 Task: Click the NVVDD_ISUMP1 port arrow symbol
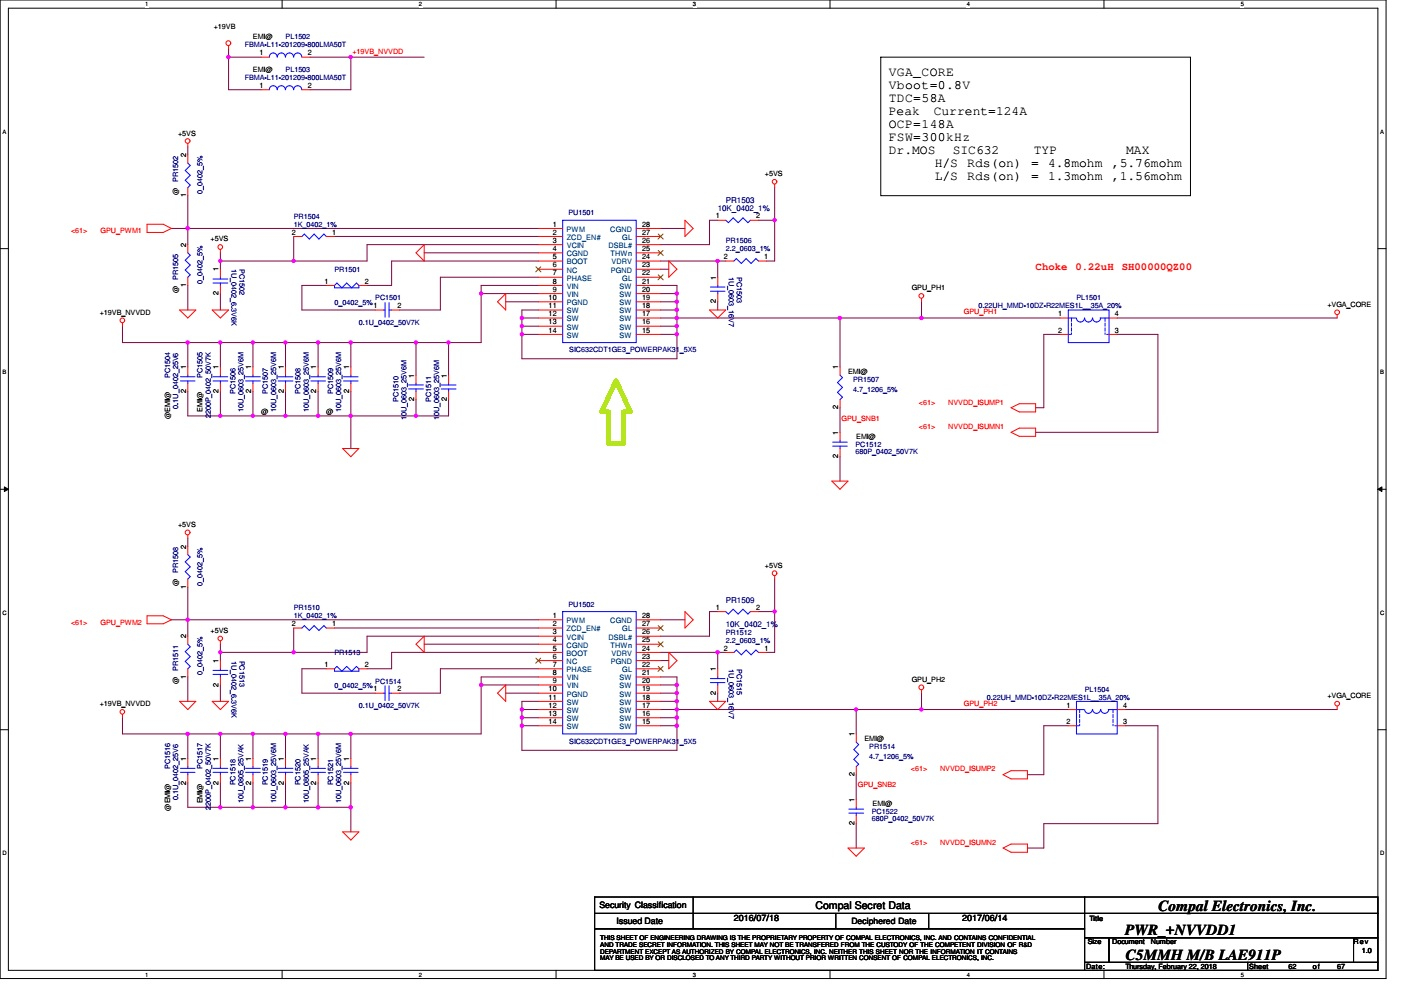[1022, 406]
